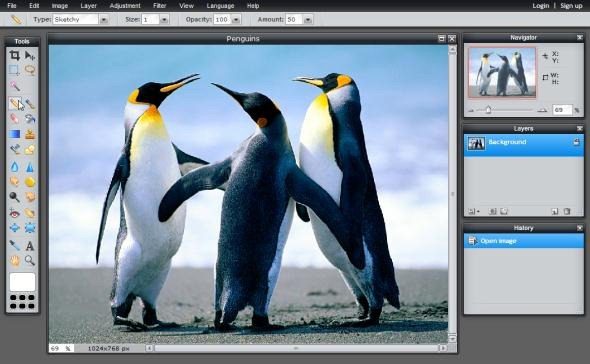Select the Red Eye Reduction tool
The image size is (590, 364).
tap(14, 213)
